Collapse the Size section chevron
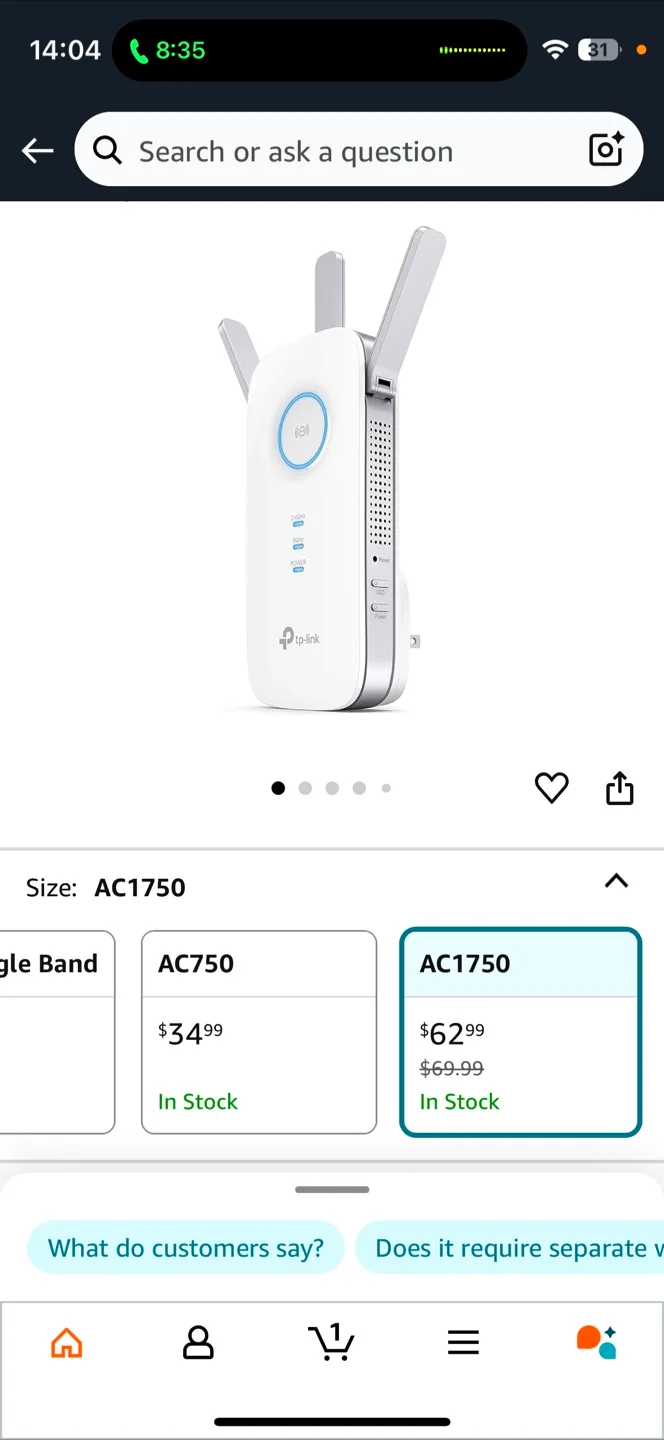 click(616, 882)
